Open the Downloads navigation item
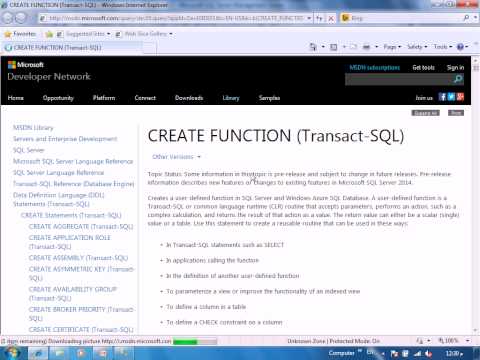This screenshot has height=360, width=480. click(189, 98)
